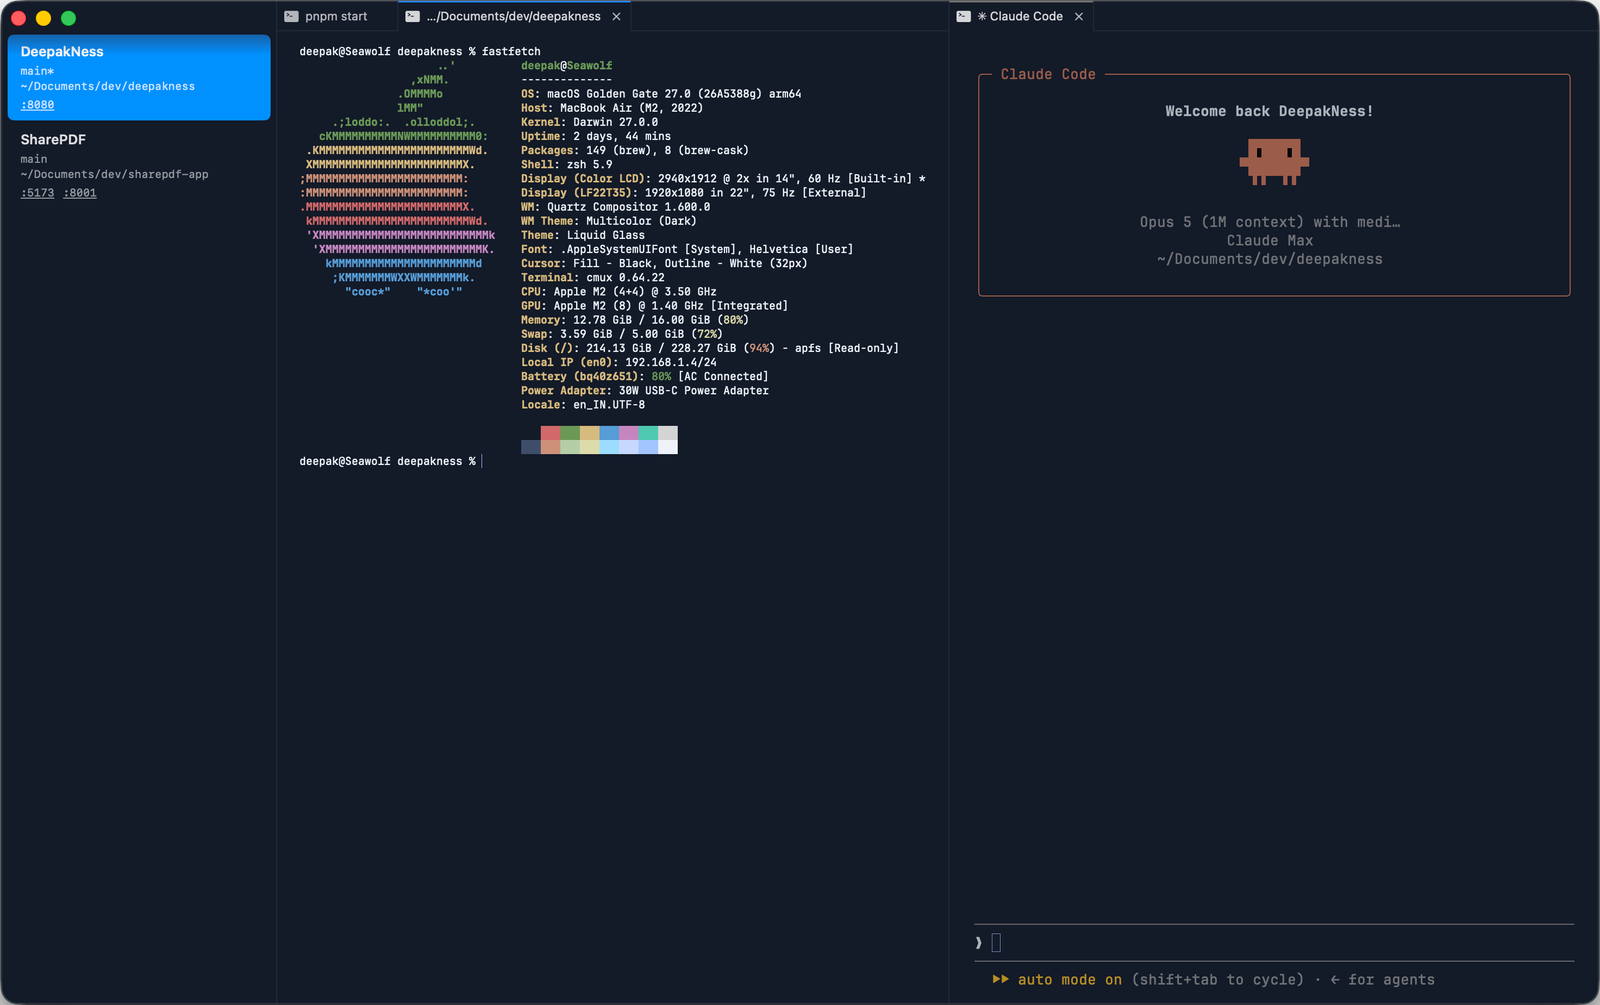Click terminal icon on Claude Code tab
1600x1005 pixels.
tap(963, 16)
